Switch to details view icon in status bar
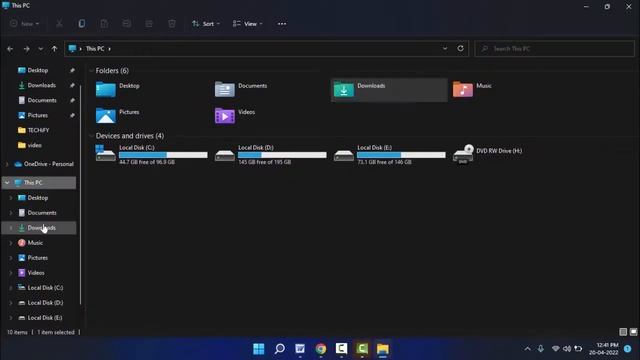 pos(623,332)
